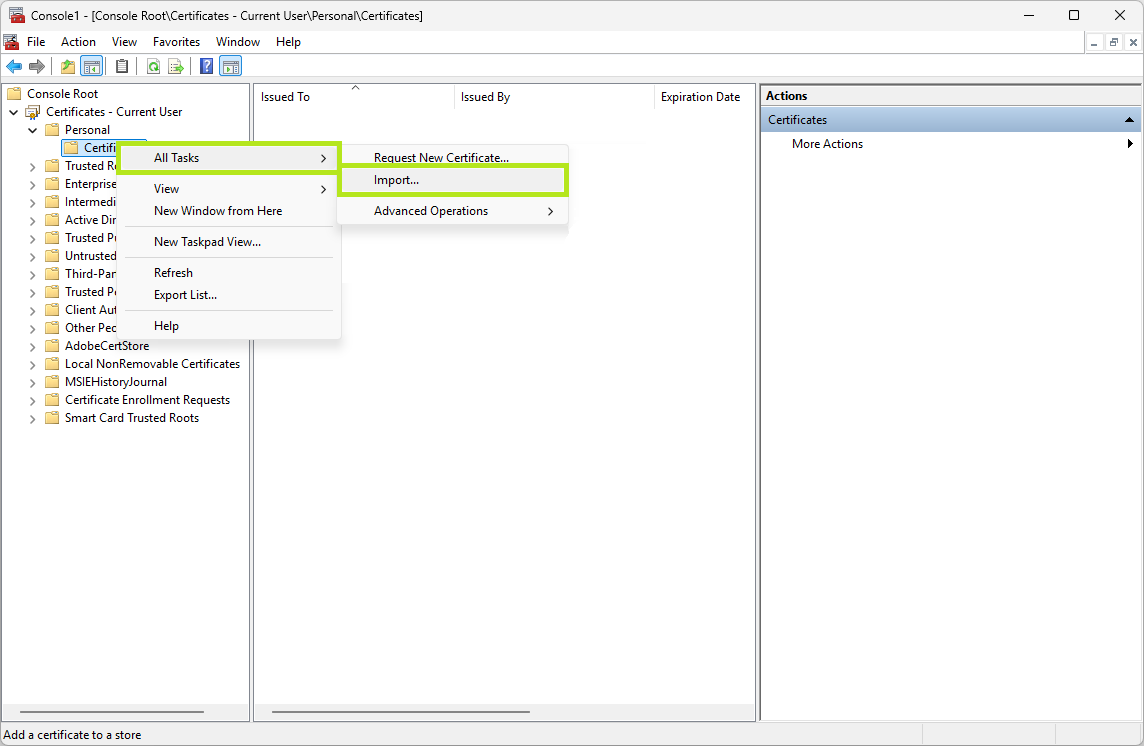Expand the Other Peo tree node

click(x=32, y=328)
